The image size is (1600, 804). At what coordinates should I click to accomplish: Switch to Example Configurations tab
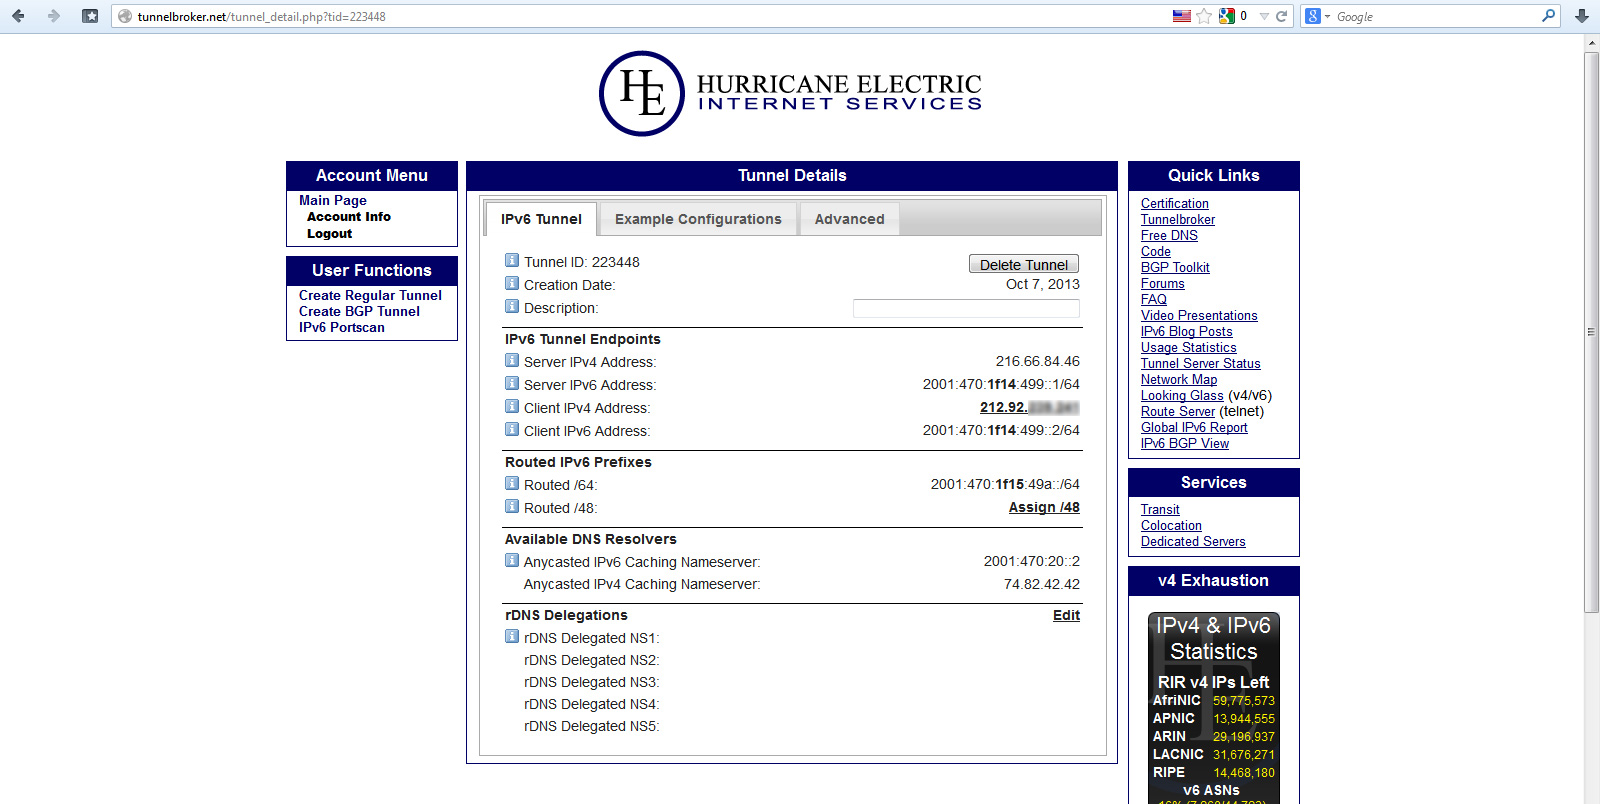point(698,219)
